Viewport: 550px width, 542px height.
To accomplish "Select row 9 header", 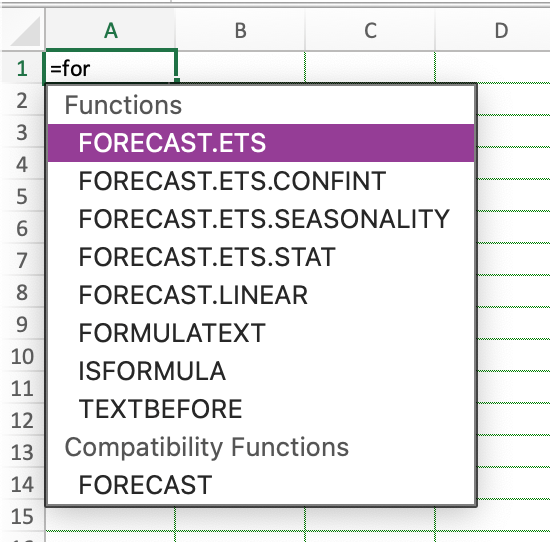I will click(22, 324).
